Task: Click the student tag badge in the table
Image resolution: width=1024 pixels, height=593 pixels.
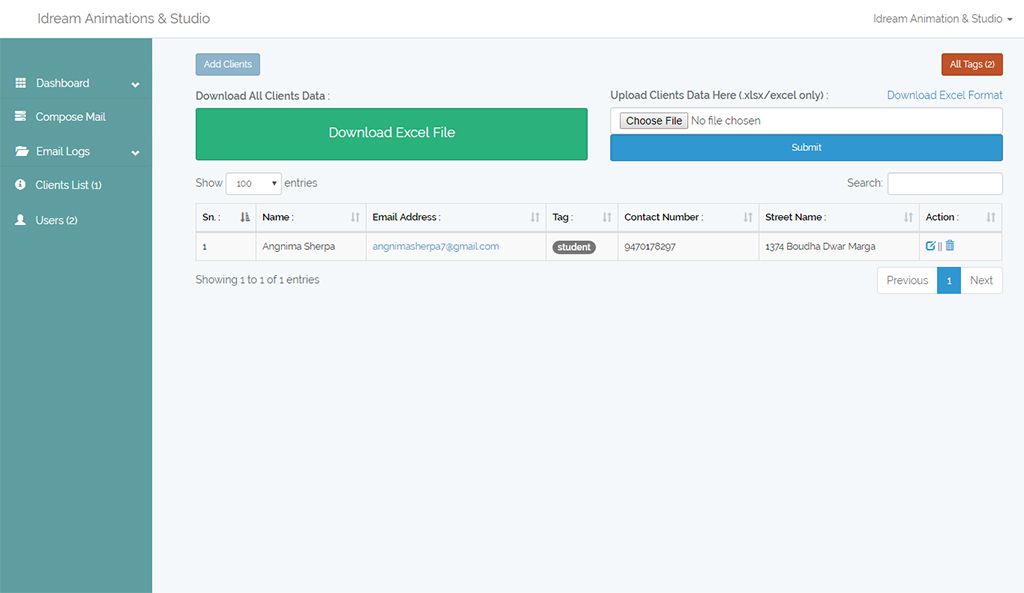Action: pos(574,246)
